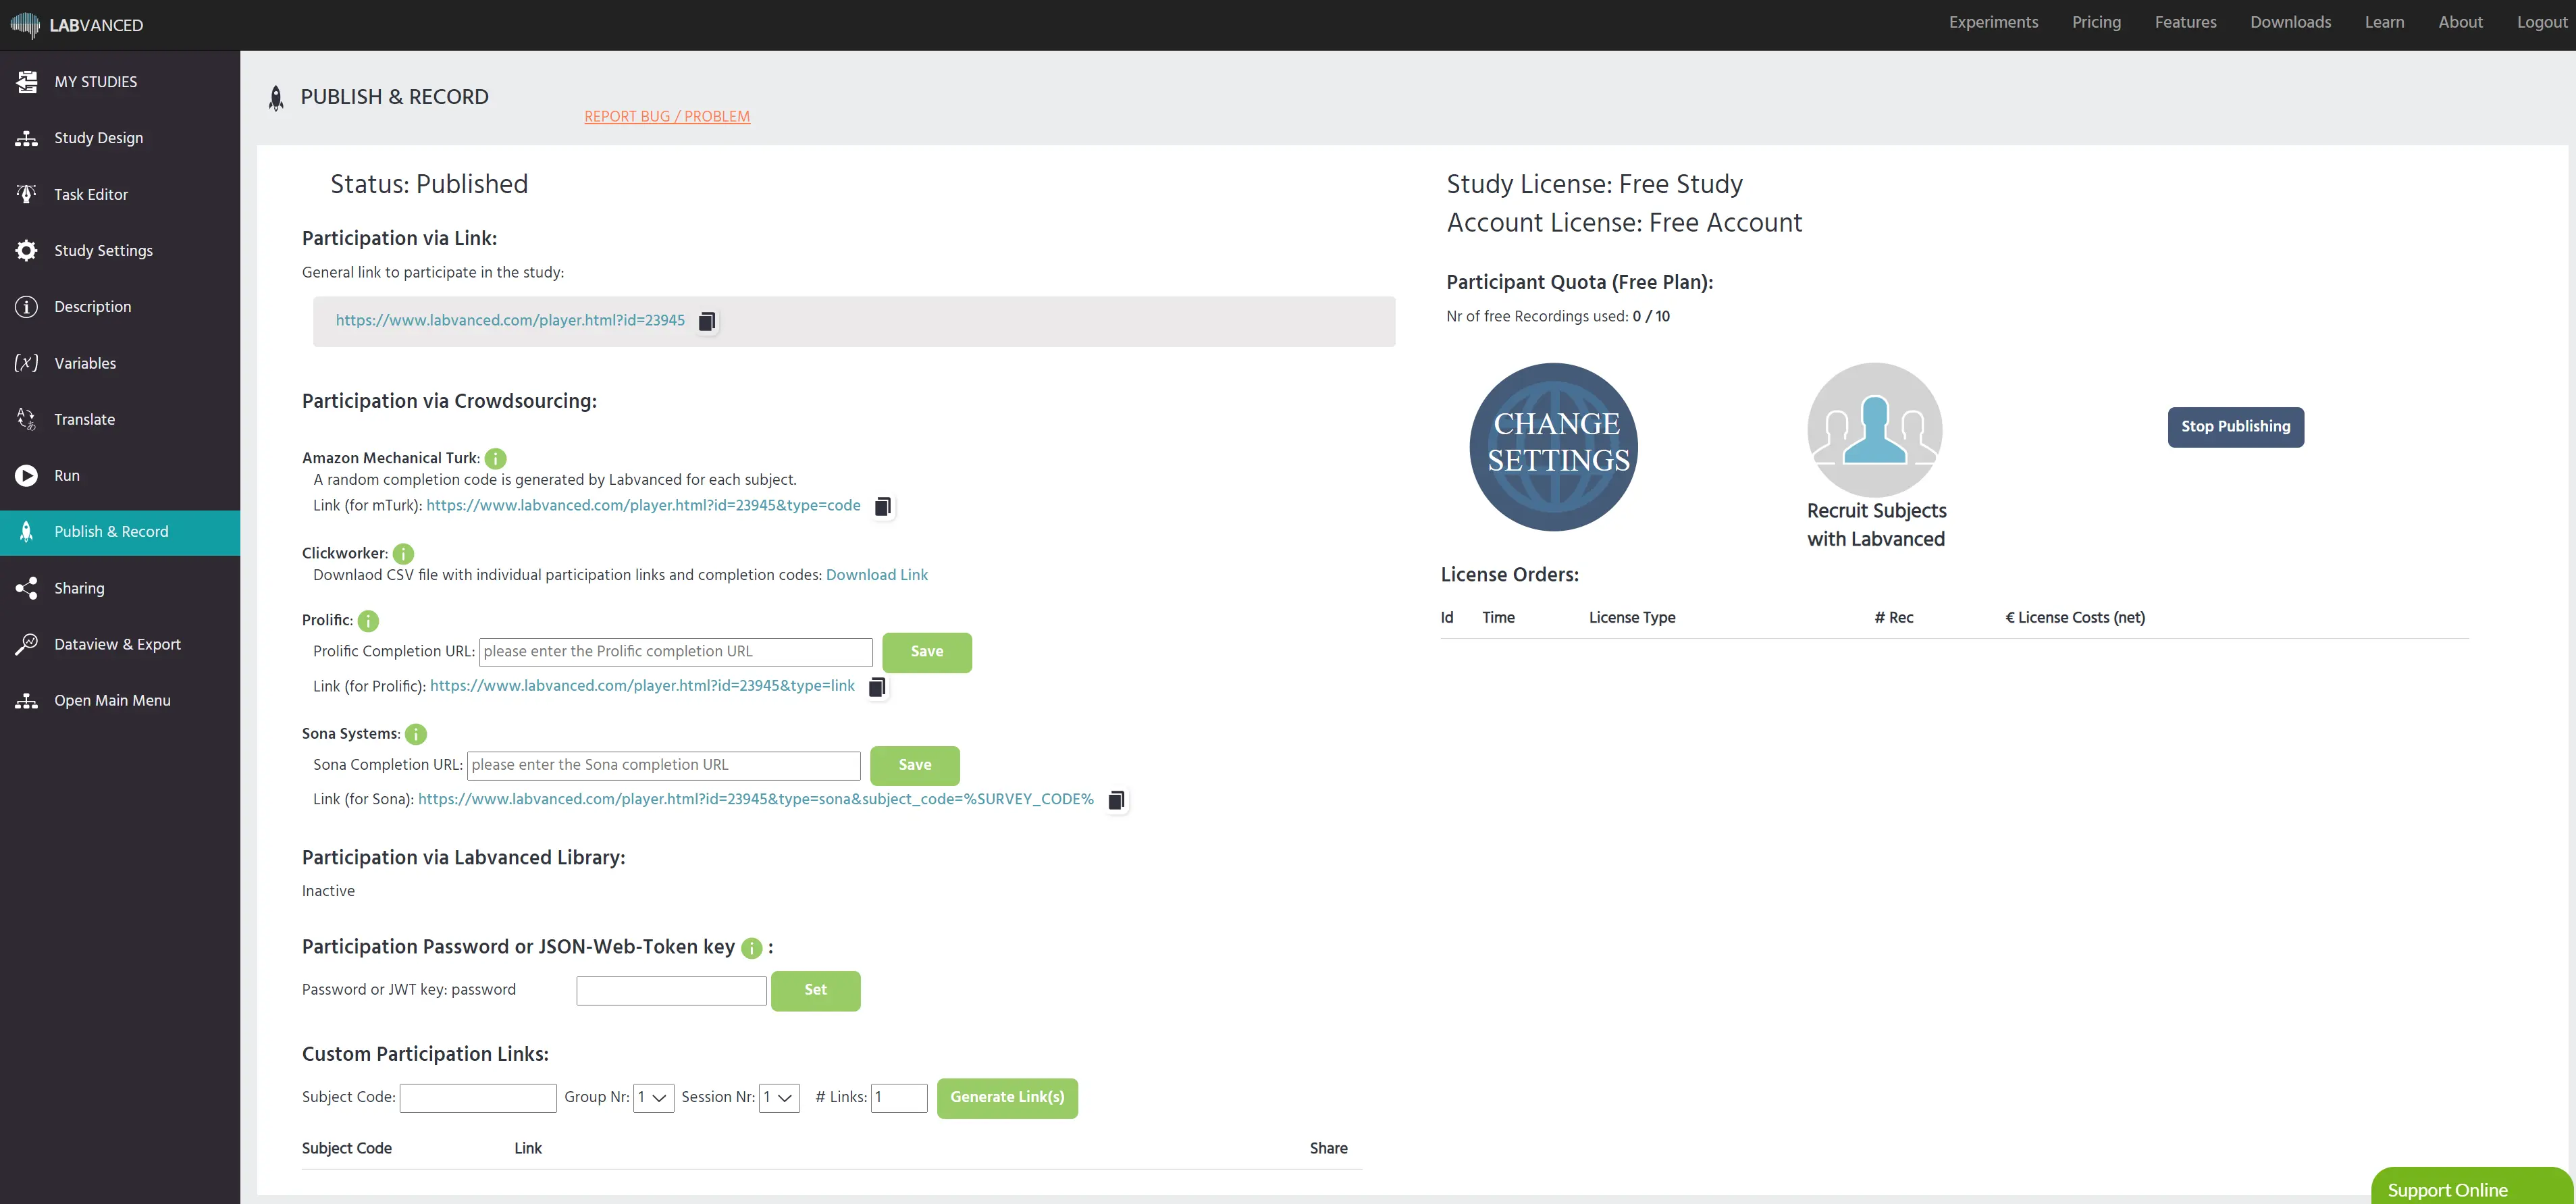Click the Stop Publishing button
The width and height of the screenshot is (2576, 1204).
(2236, 427)
